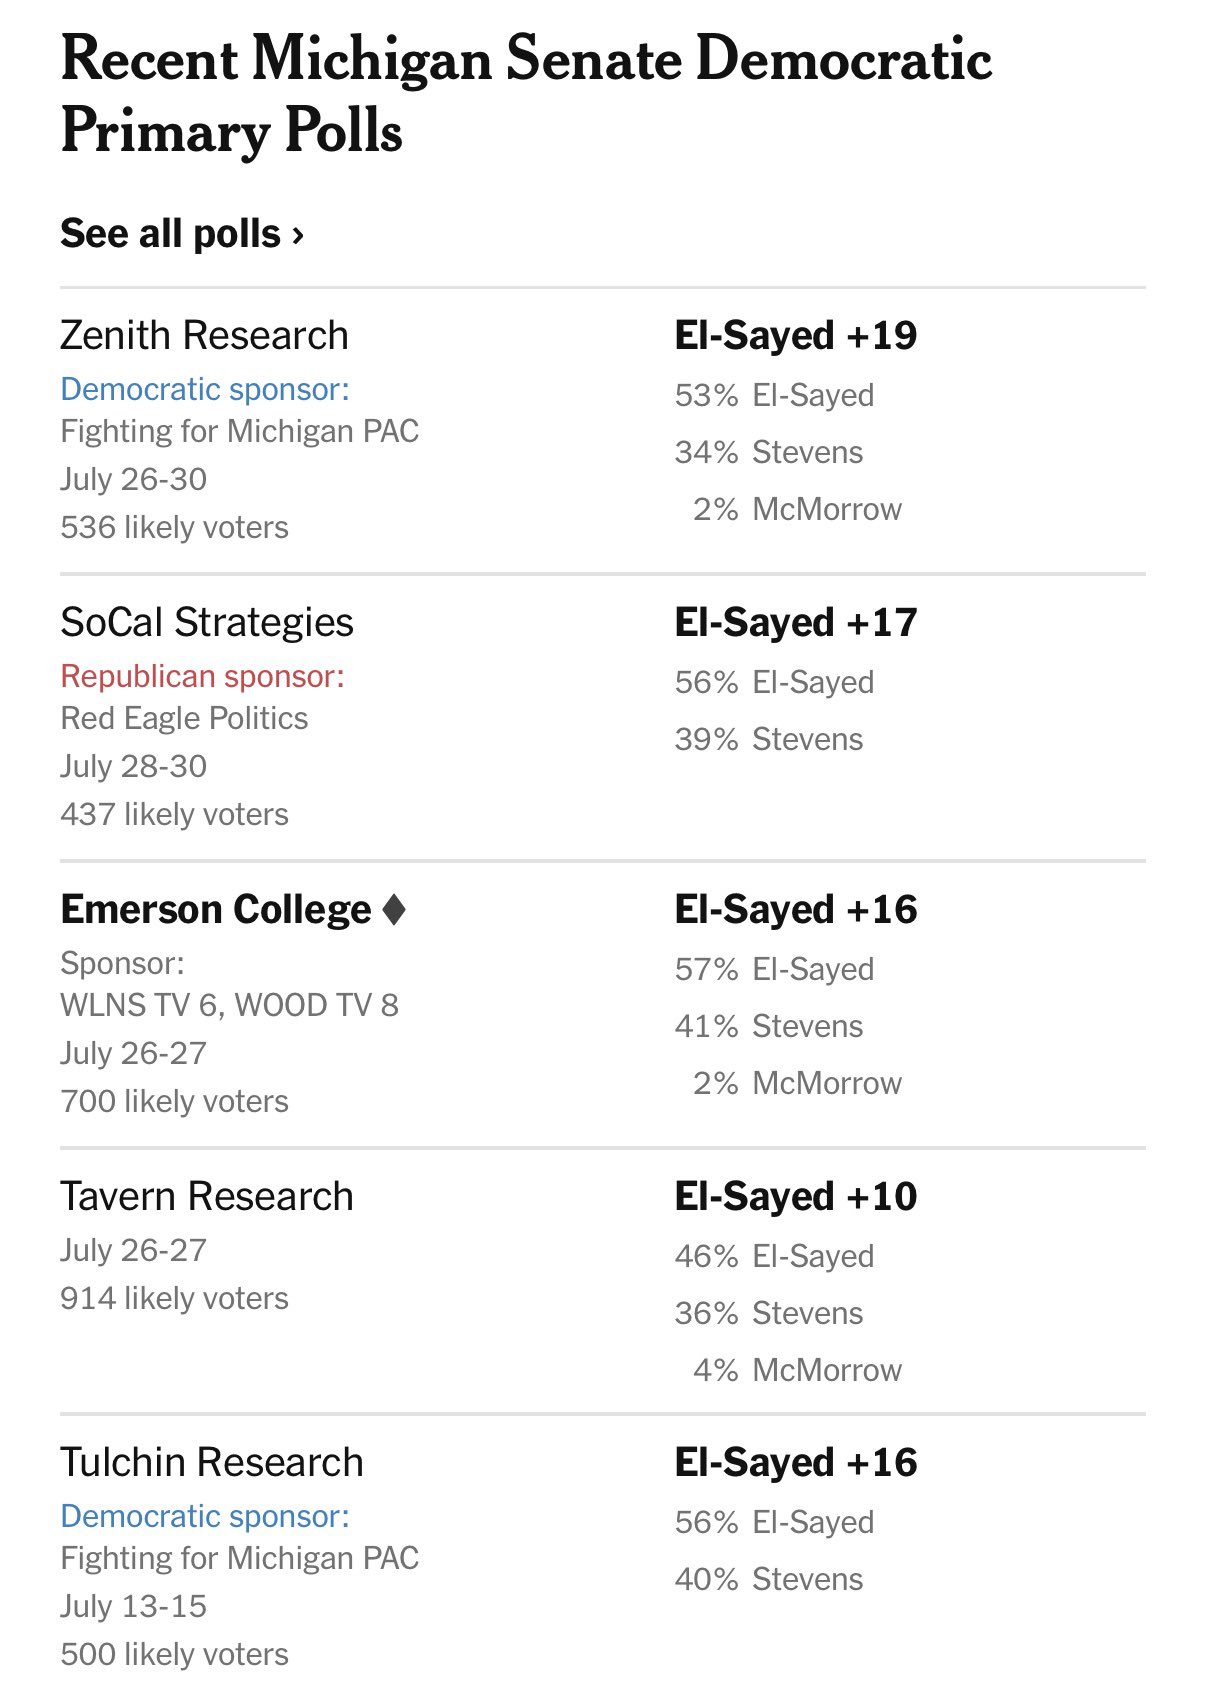Select Red Eagle Politics sponsor text

(x=184, y=718)
